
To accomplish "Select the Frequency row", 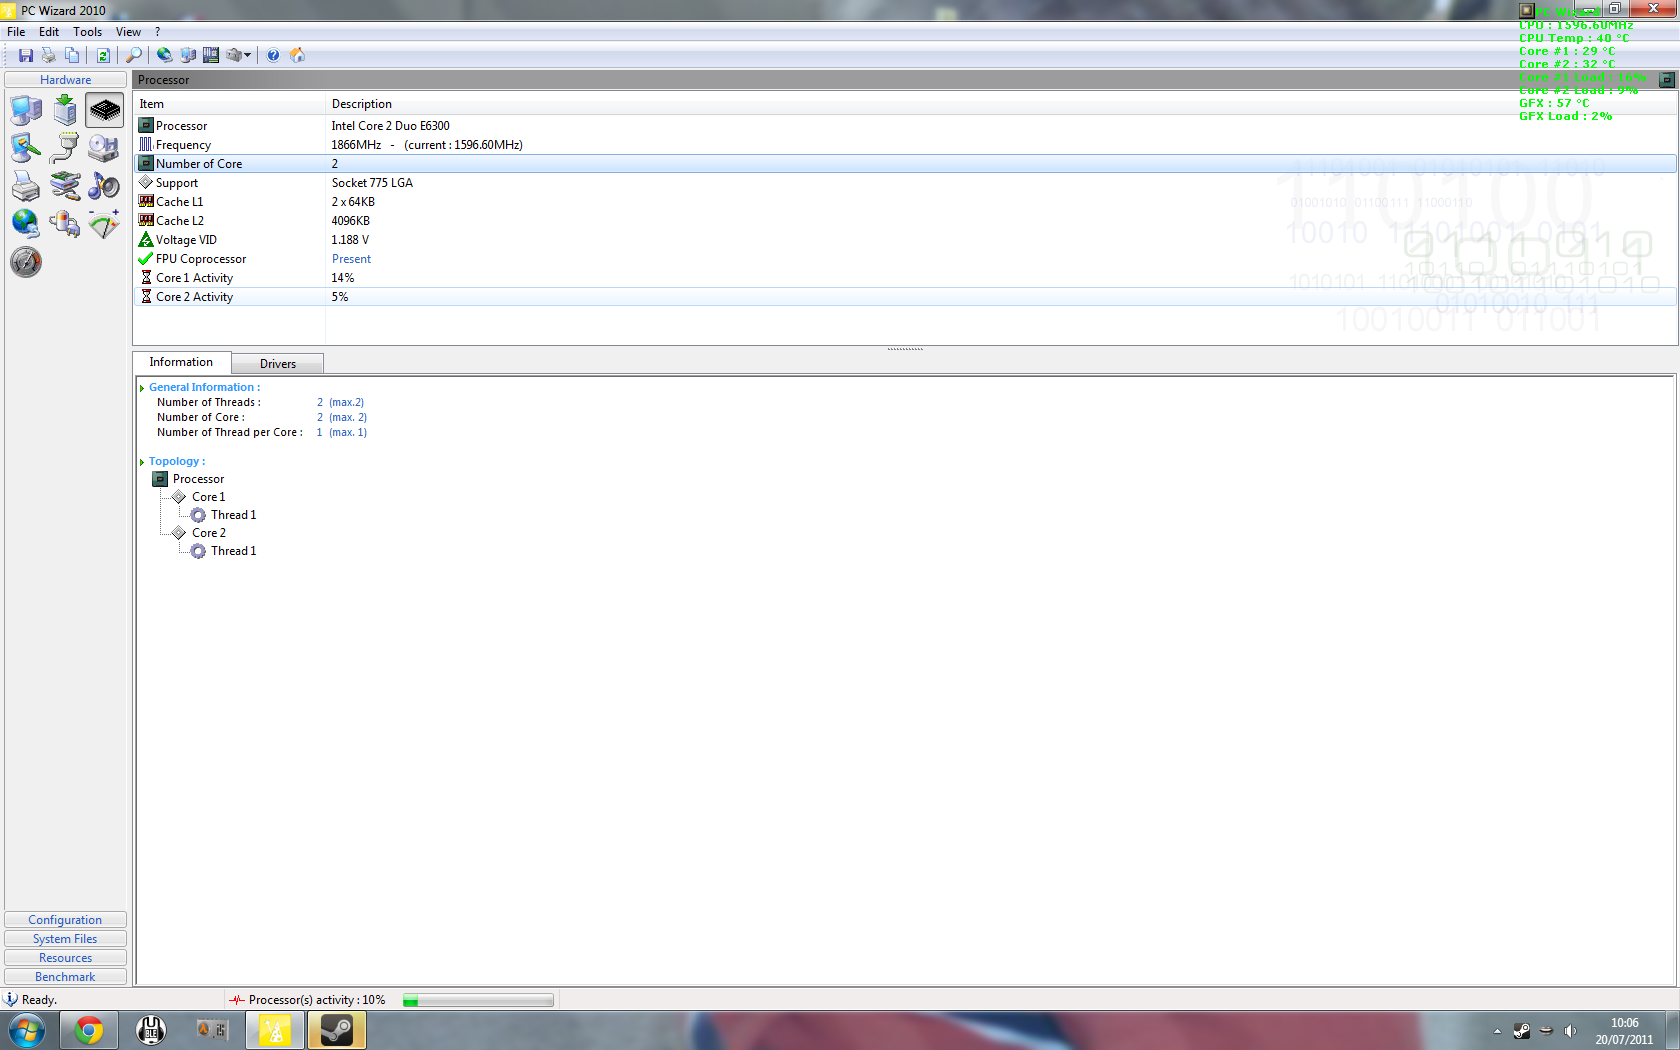I will pyautogui.click(x=905, y=145).
